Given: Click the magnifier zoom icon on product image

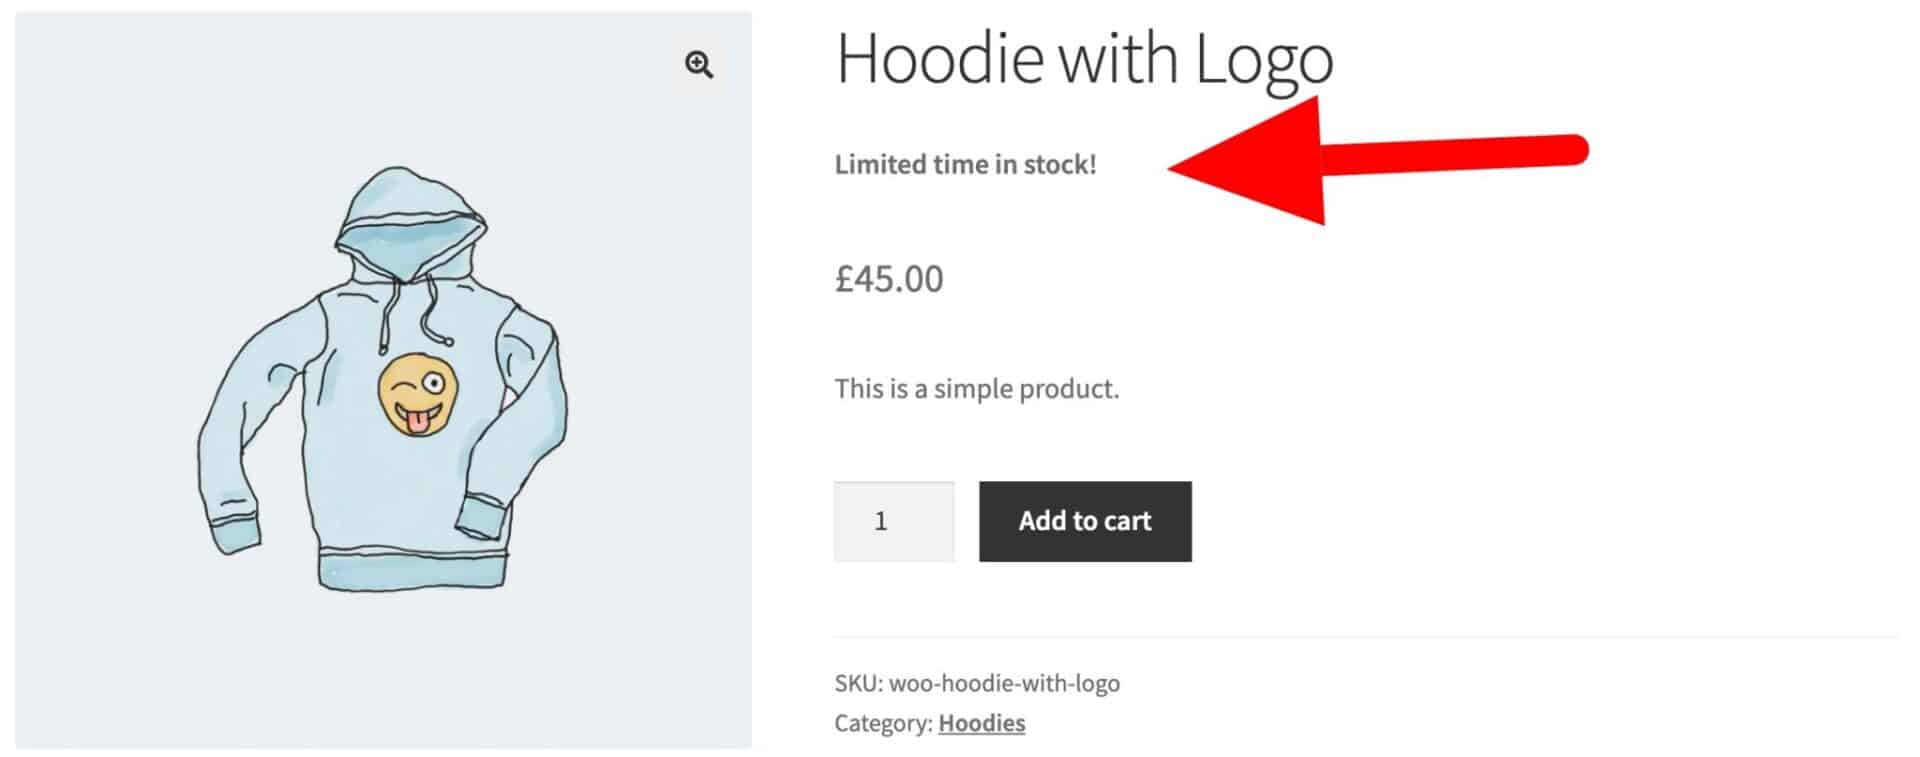Looking at the screenshot, I should click(699, 65).
